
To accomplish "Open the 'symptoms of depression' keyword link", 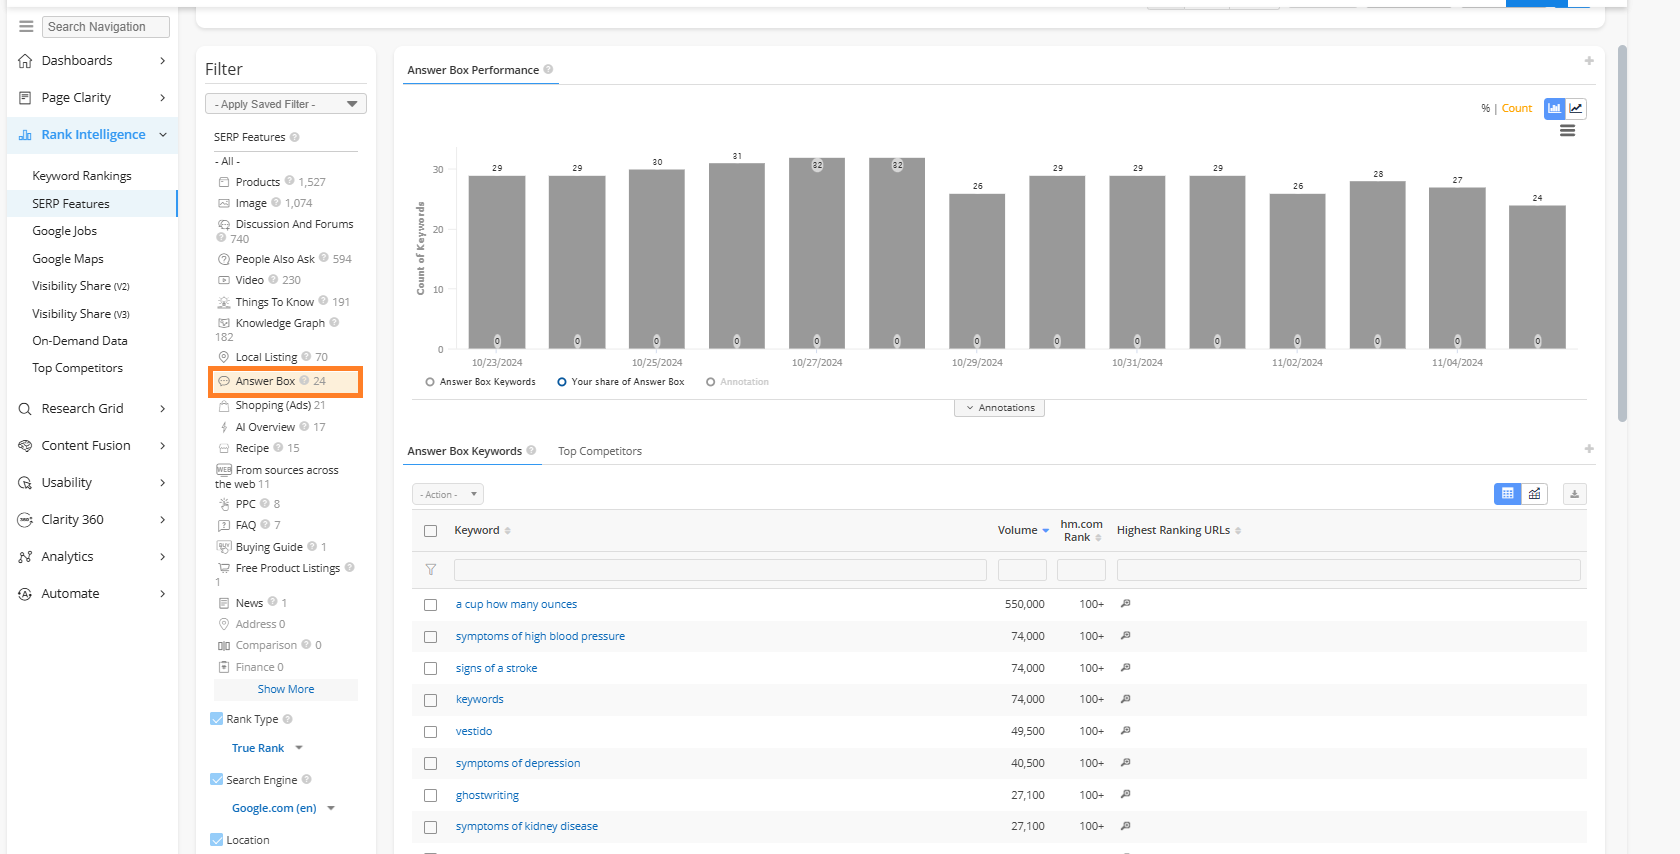I will [517, 763].
